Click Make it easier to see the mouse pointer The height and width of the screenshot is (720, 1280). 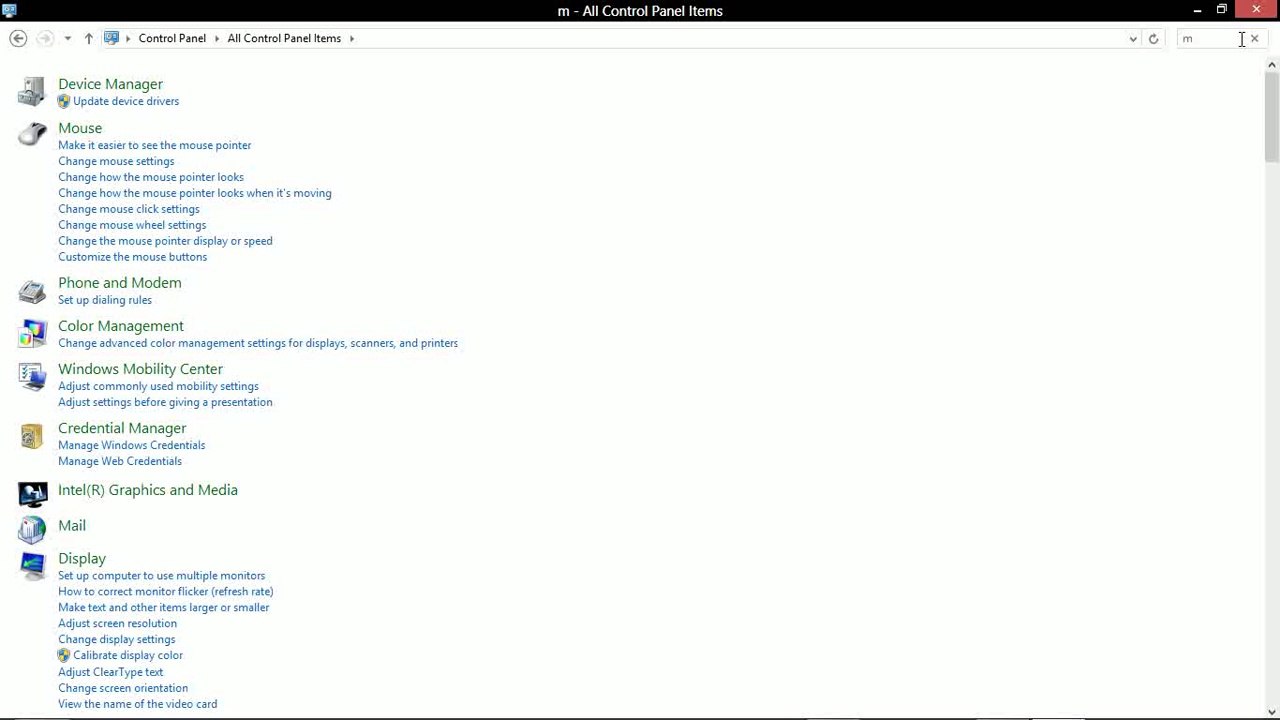coord(155,145)
